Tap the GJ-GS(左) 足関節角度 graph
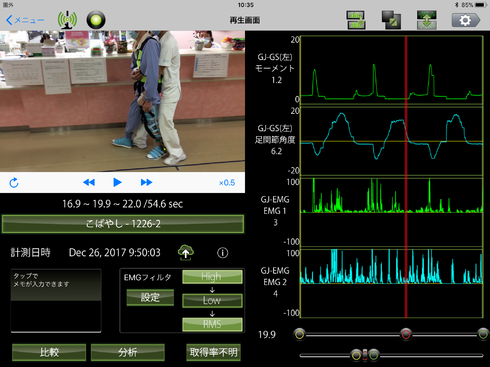Image resolution: width=490 pixels, height=367 pixels. coord(392,141)
